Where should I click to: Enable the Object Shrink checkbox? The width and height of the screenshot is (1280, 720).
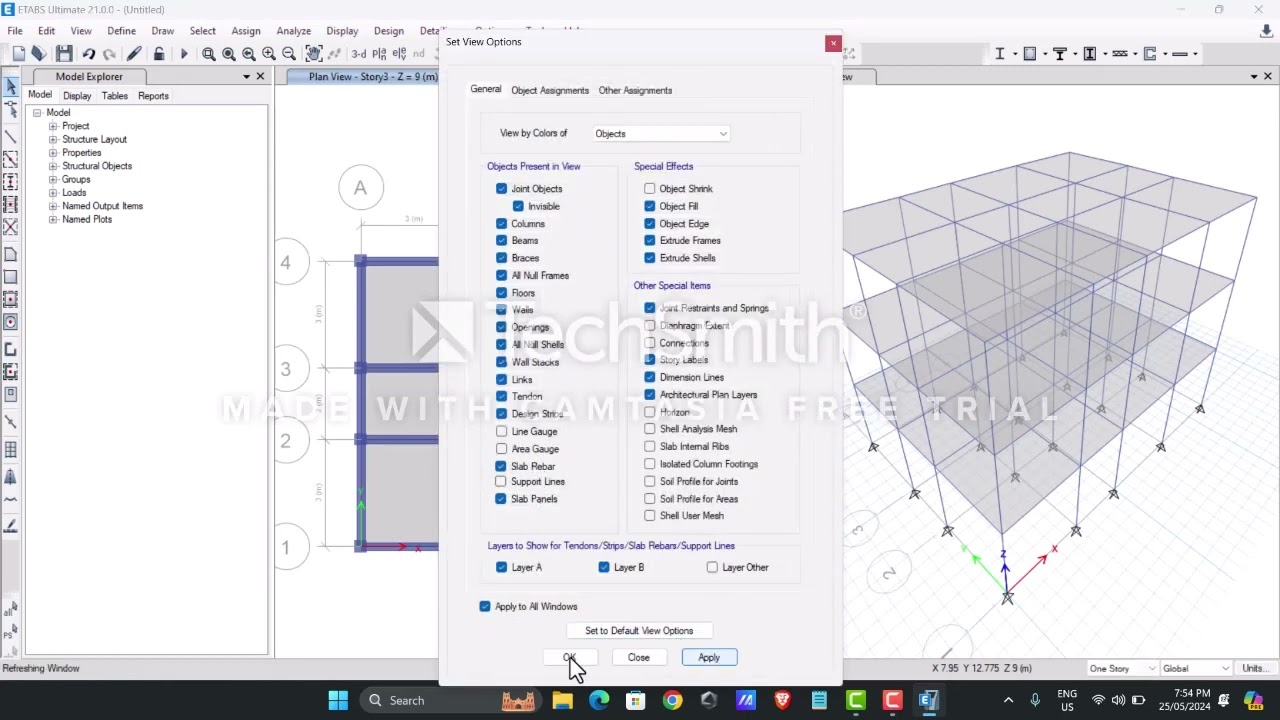[x=650, y=189]
